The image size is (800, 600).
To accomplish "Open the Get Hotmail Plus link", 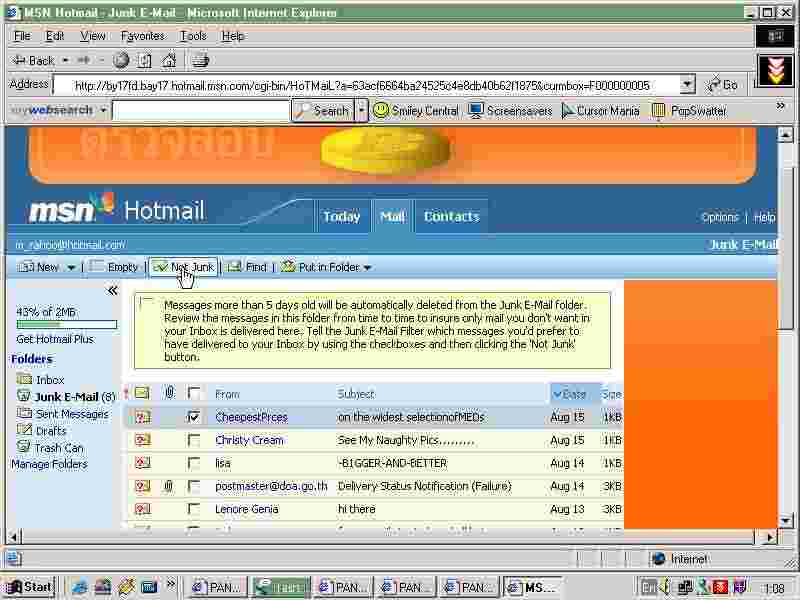I will pos(55,339).
